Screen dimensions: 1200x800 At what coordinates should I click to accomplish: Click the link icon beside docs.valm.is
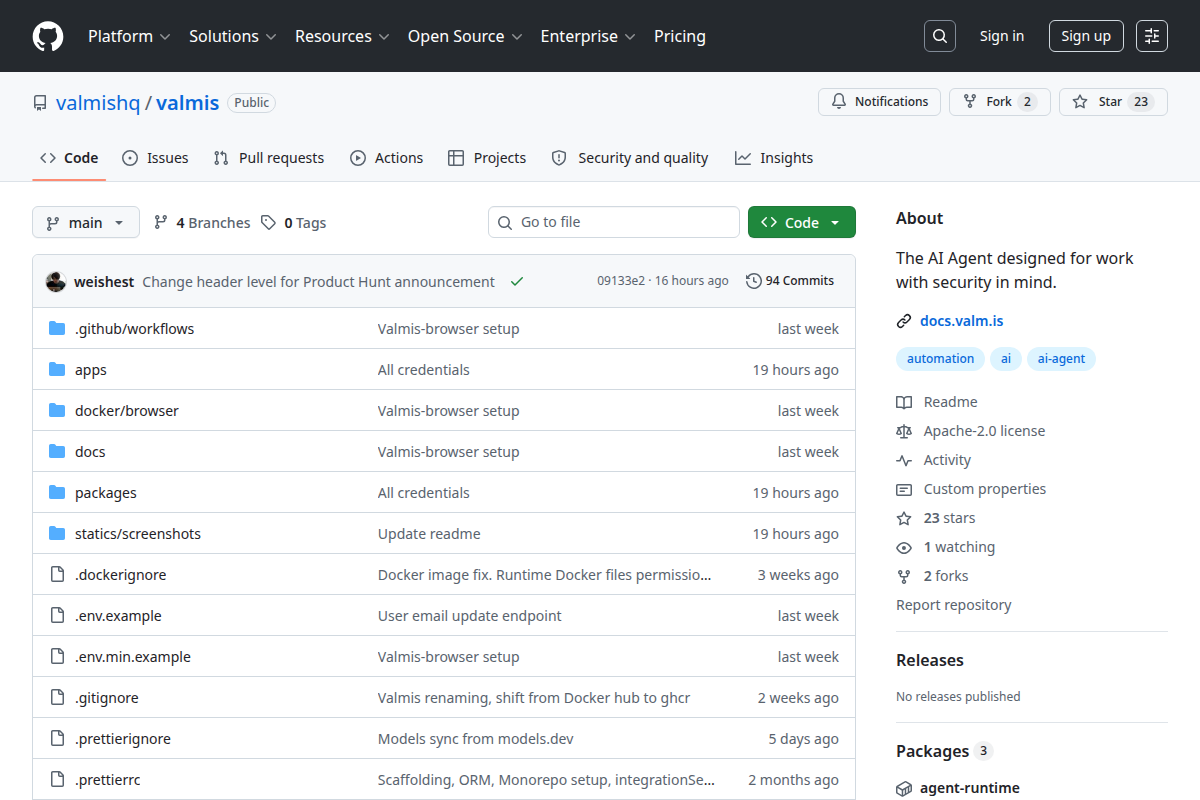904,321
